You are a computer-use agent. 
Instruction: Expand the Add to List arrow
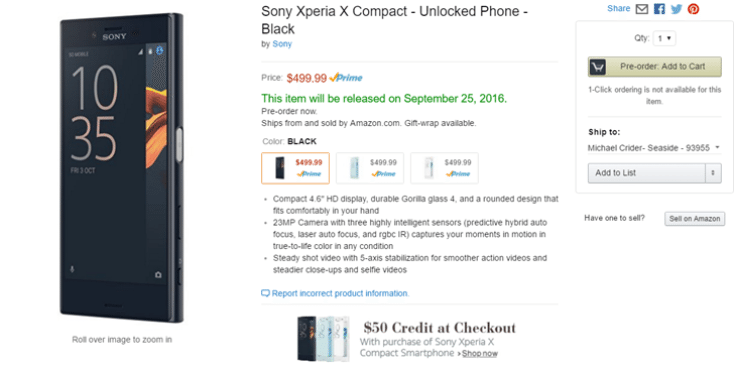[713, 173]
